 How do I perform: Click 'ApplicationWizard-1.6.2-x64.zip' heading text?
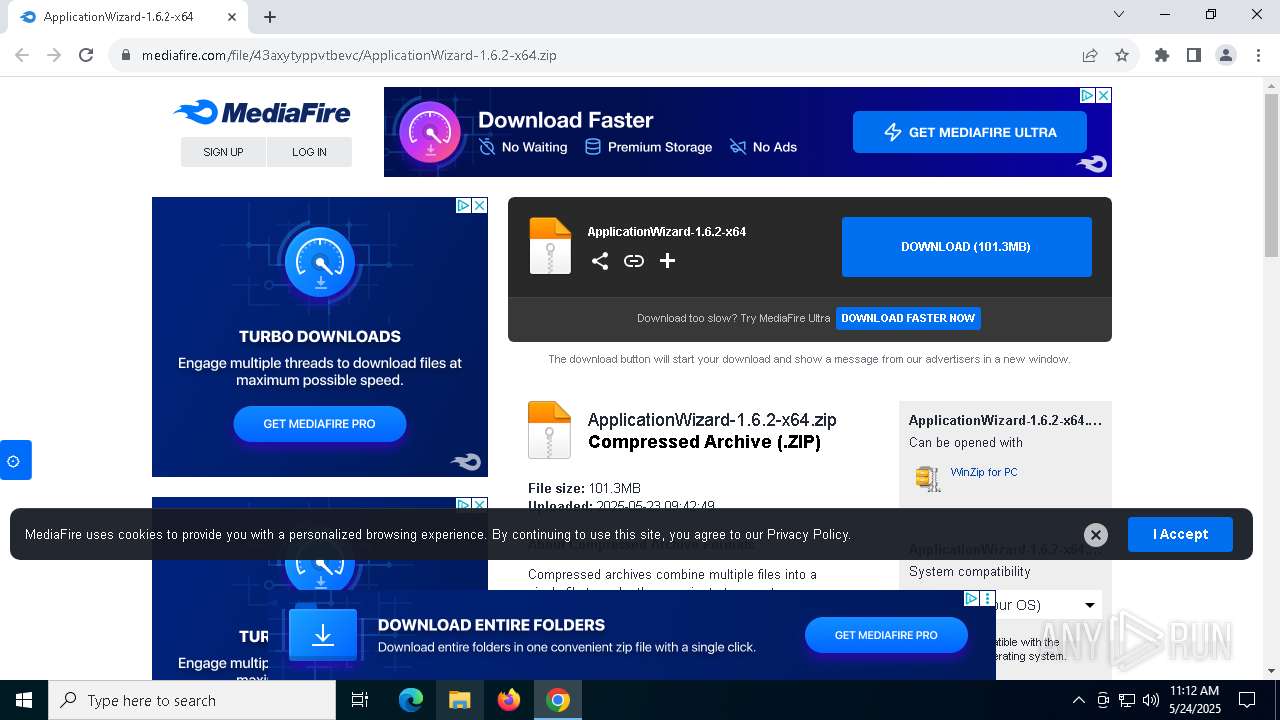point(712,420)
